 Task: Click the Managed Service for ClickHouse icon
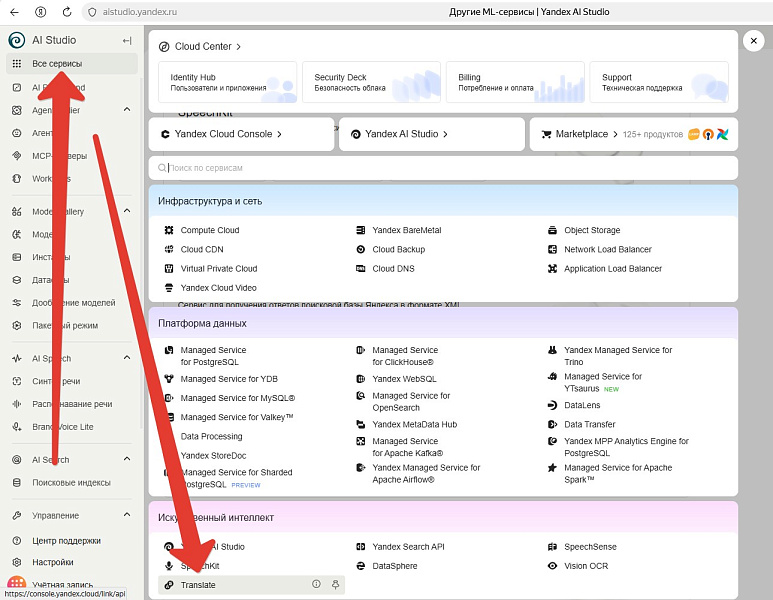(361, 350)
